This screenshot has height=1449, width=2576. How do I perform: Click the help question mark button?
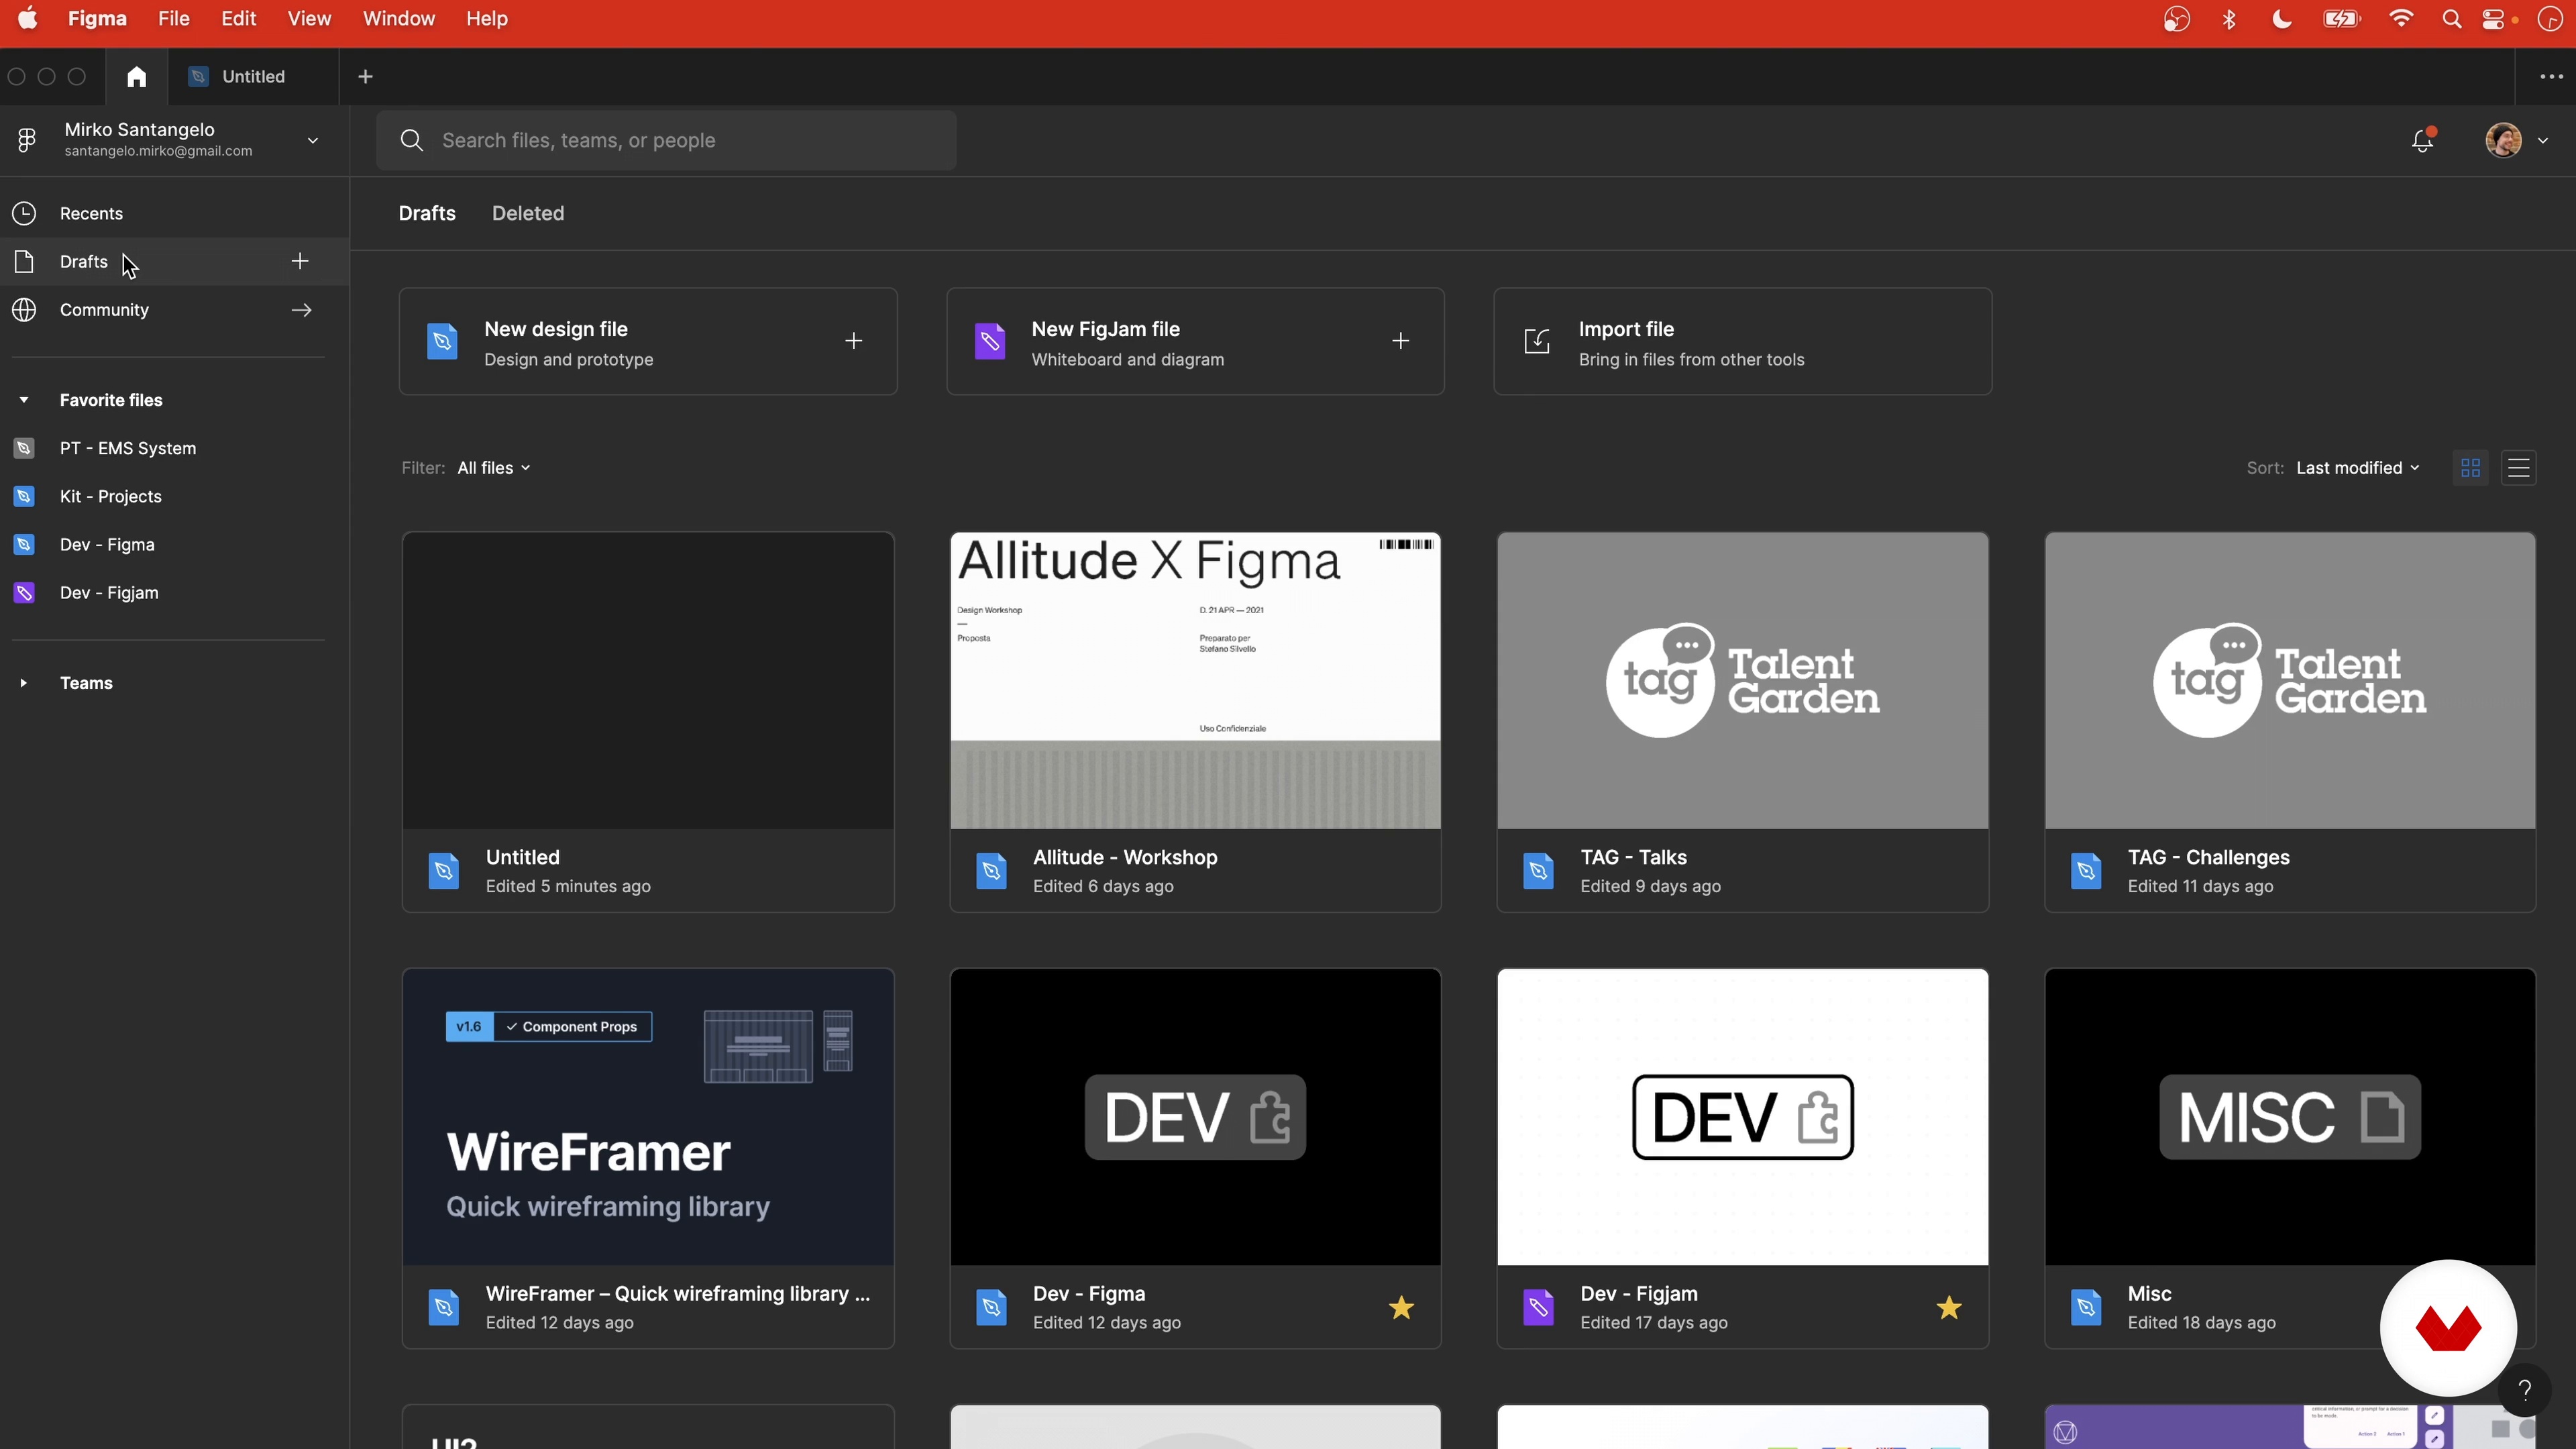pyautogui.click(x=2525, y=1389)
